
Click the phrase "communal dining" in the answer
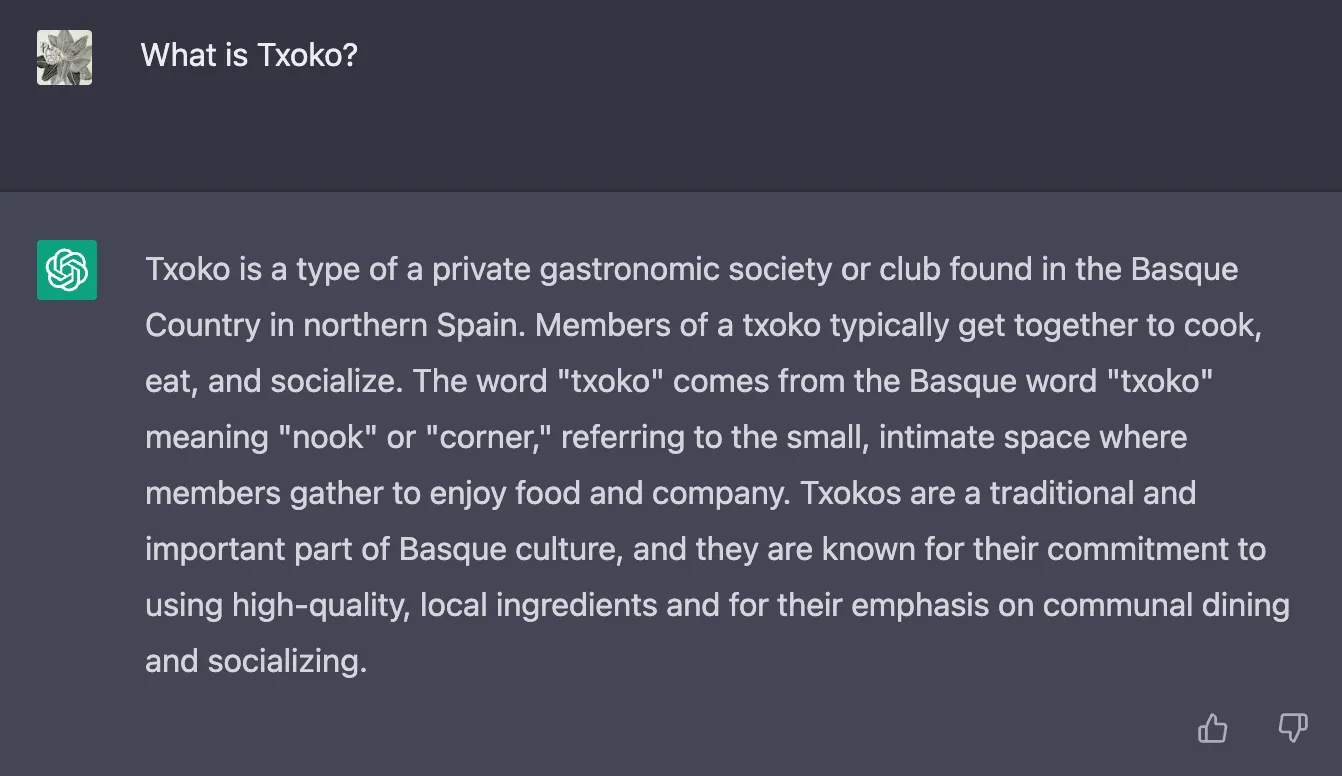[1165, 605]
